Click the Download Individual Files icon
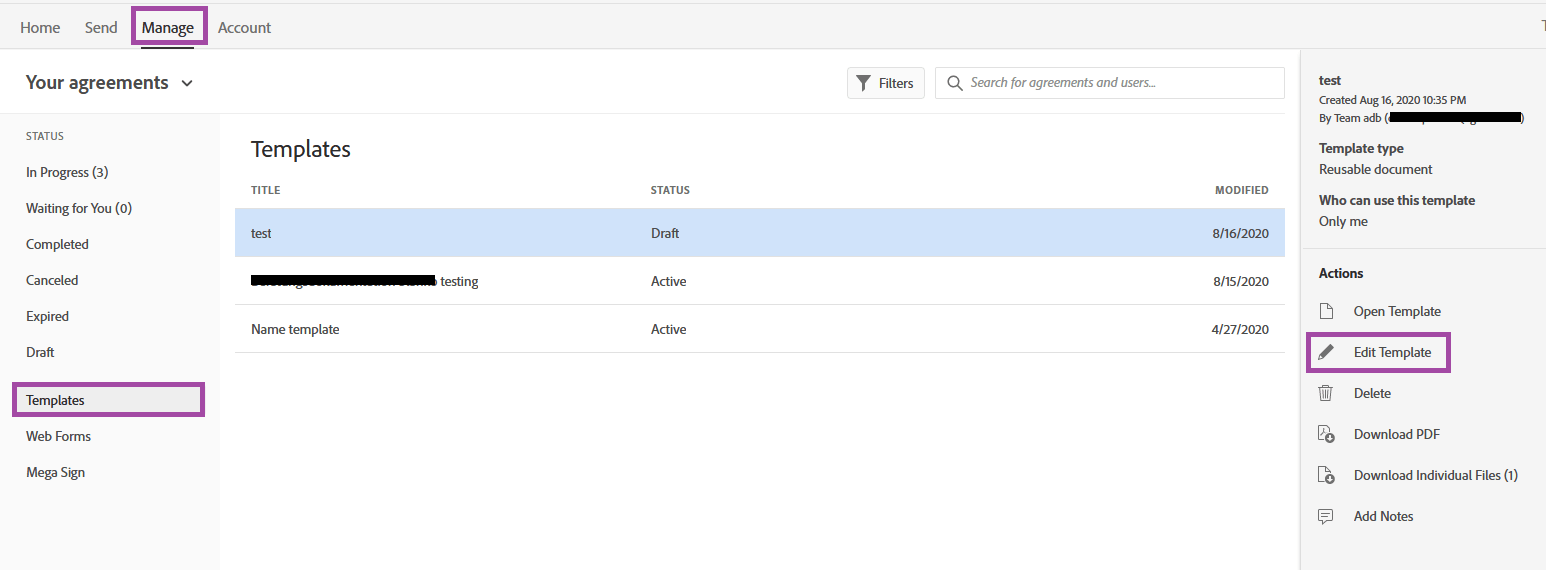This screenshot has width=1546, height=570. (x=1326, y=475)
